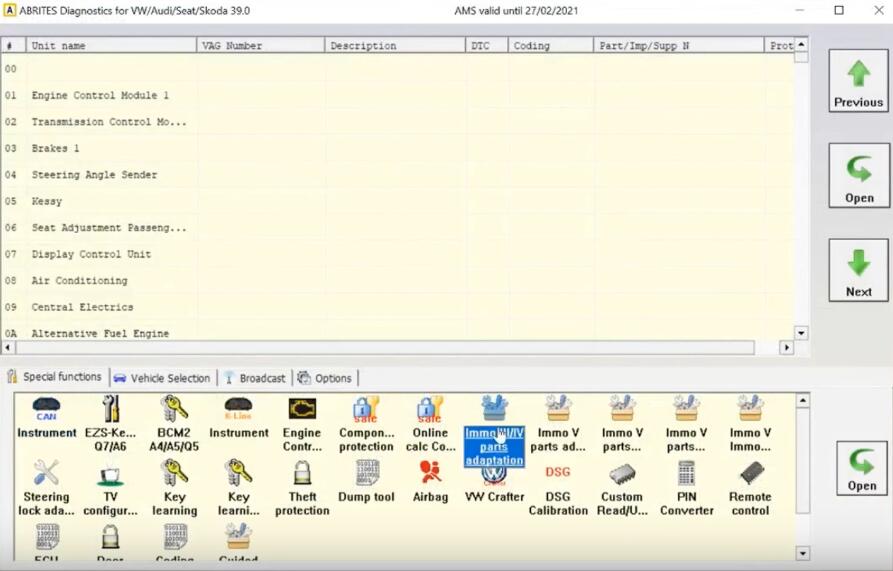Open BCM2 A4/A5/Q5 key function
Viewport: 893px width, 571px height.
point(174,424)
